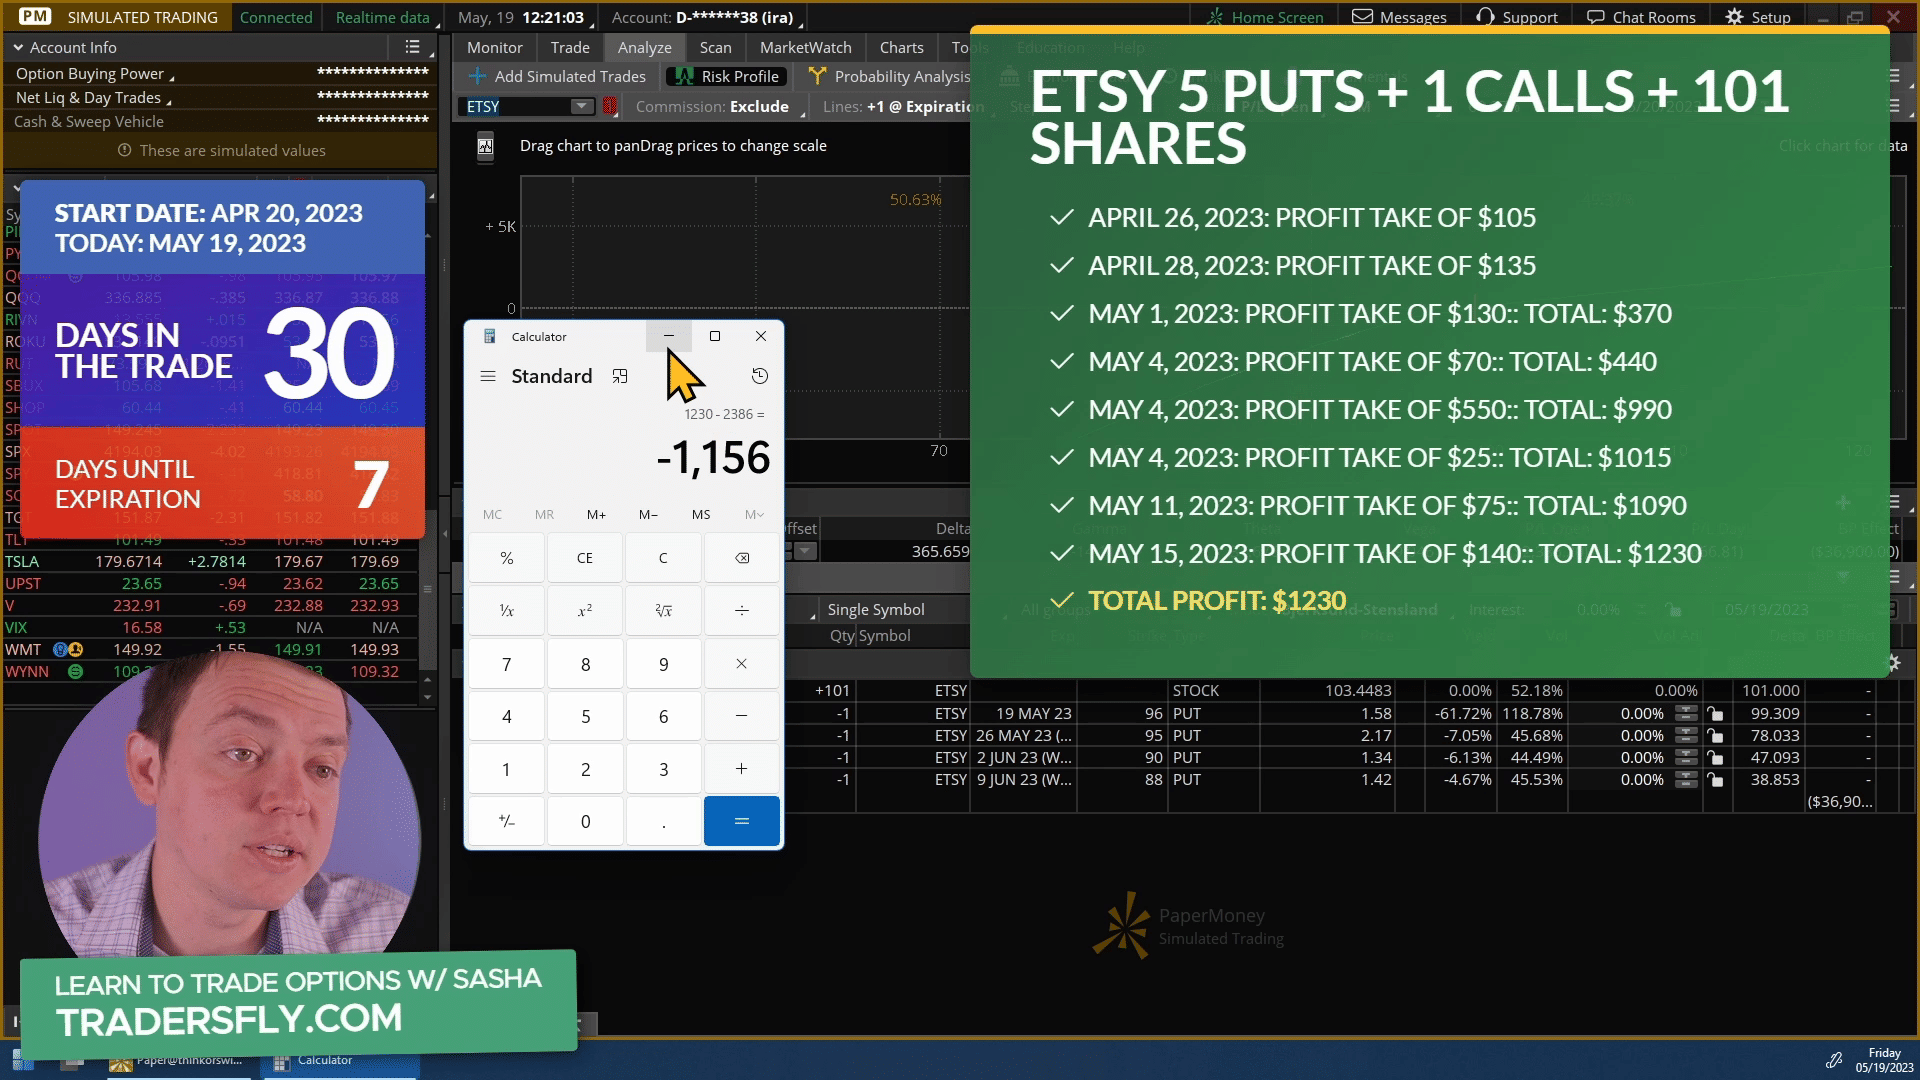Click Messages envelope in top bar
This screenshot has height=1080, width=1920.
click(x=1399, y=17)
